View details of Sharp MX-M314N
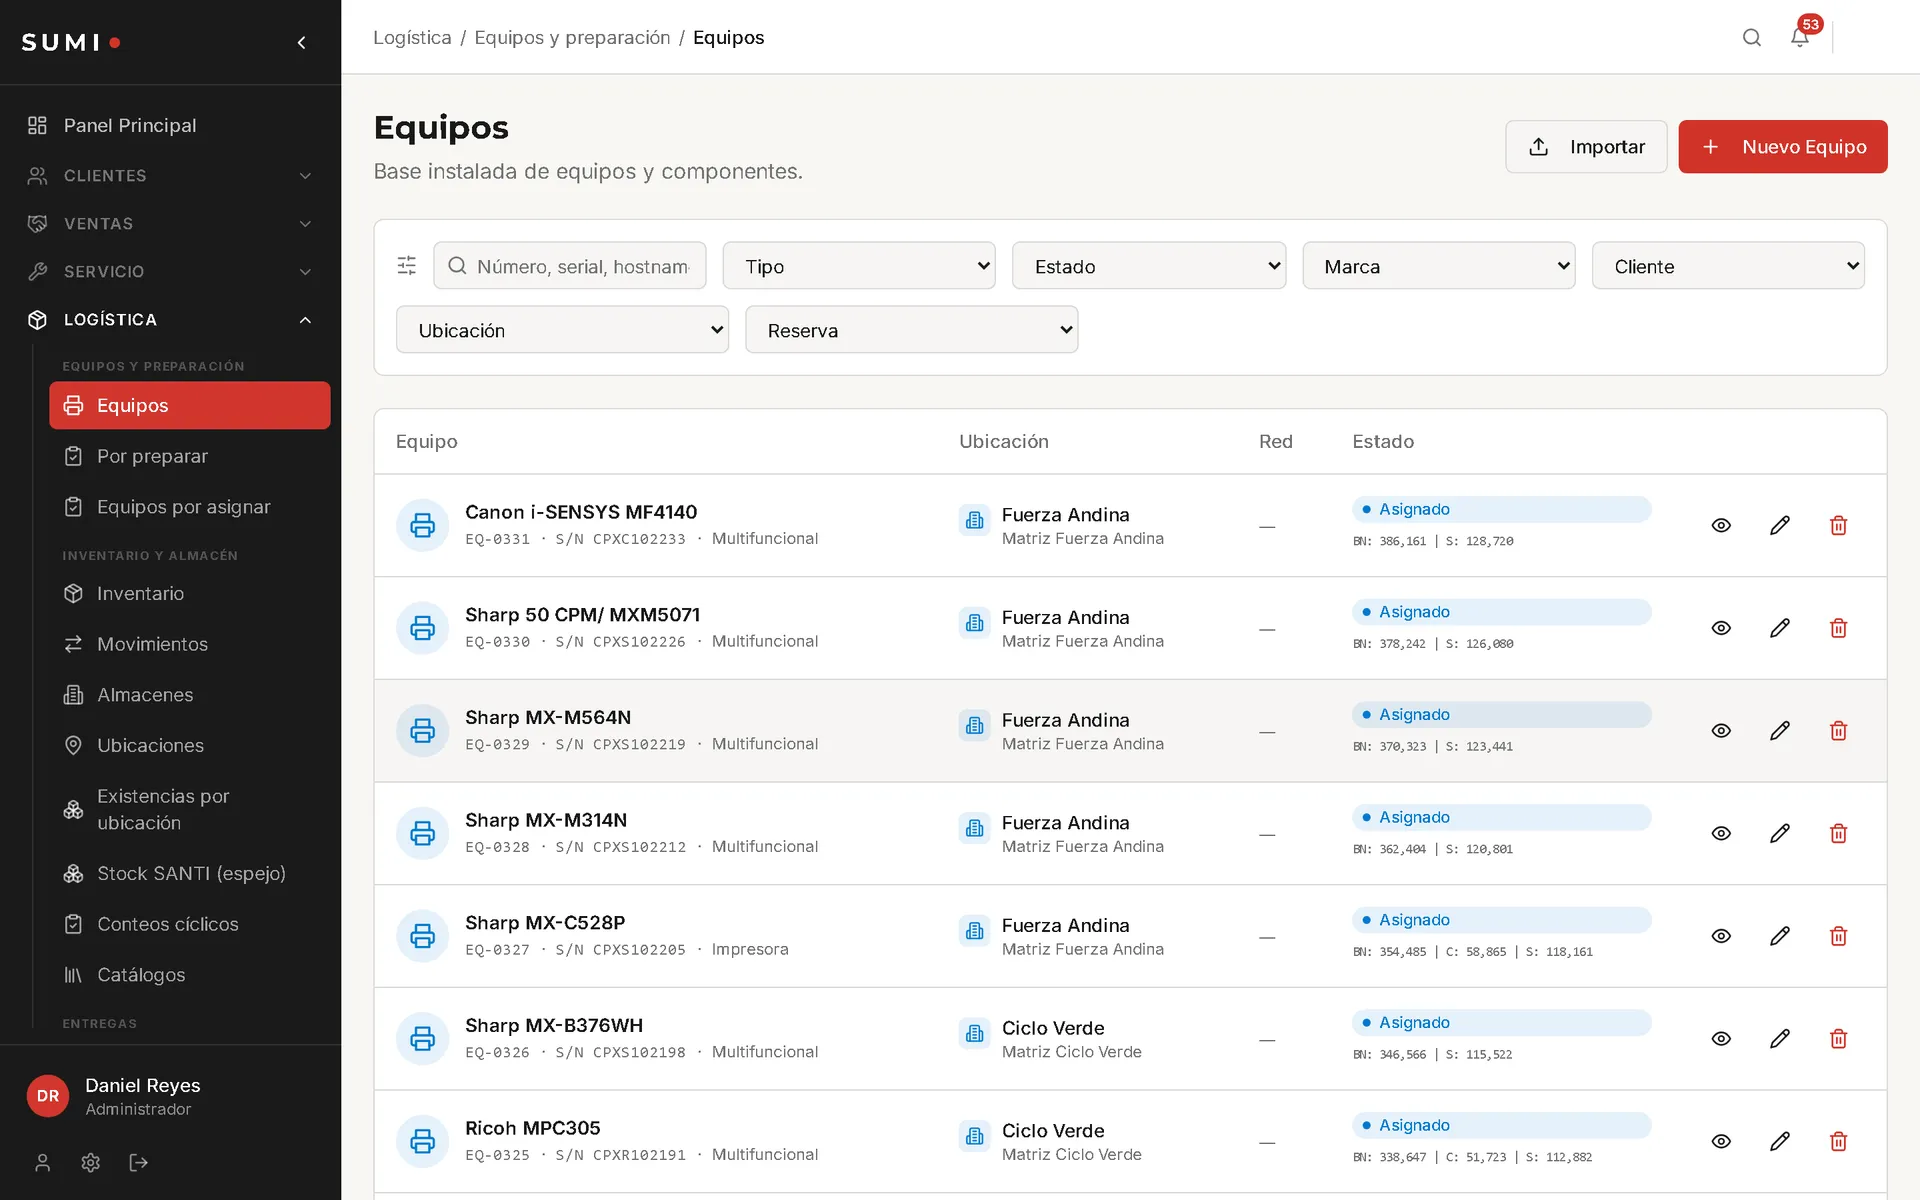This screenshot has width=1920, height=1200. pyautogui.click(x=1721, y=834)
